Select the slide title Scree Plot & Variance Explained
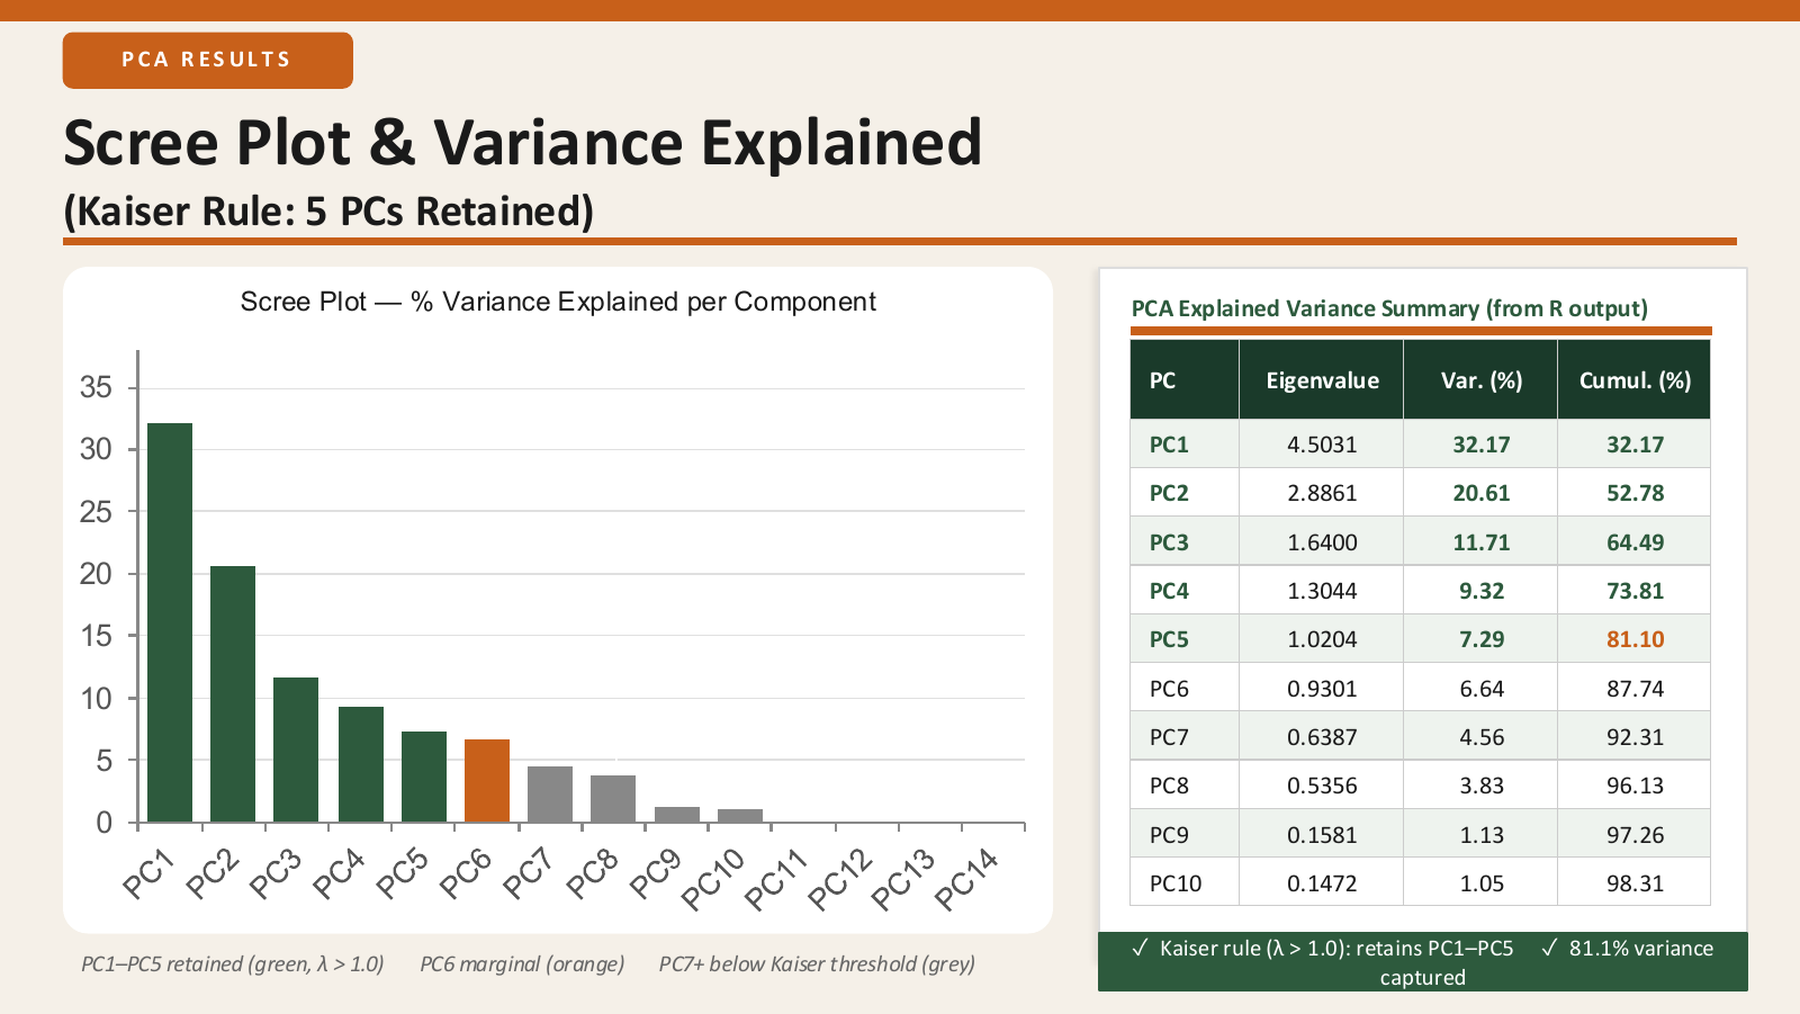 [523, 142]
